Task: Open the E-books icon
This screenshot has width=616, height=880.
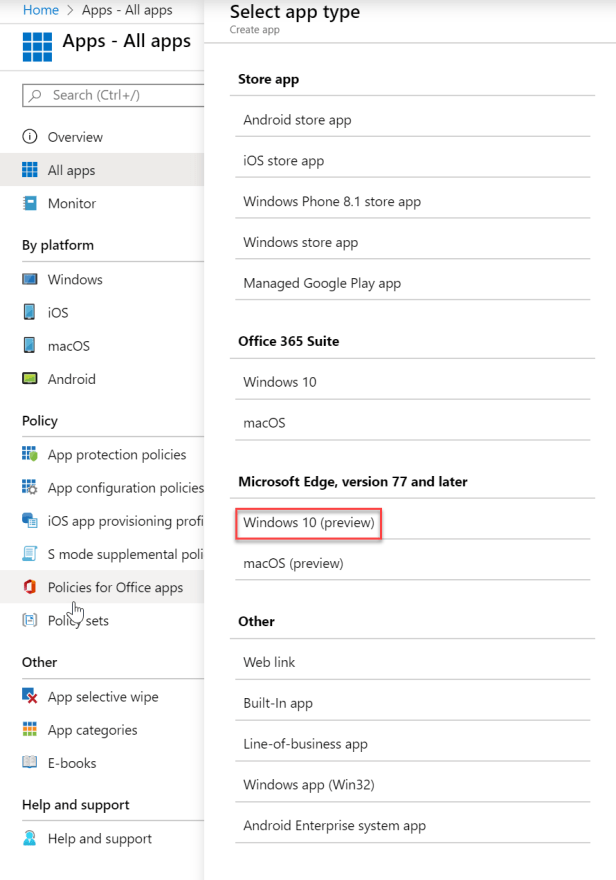Action: pyautogui.click(x=30, y=763)
